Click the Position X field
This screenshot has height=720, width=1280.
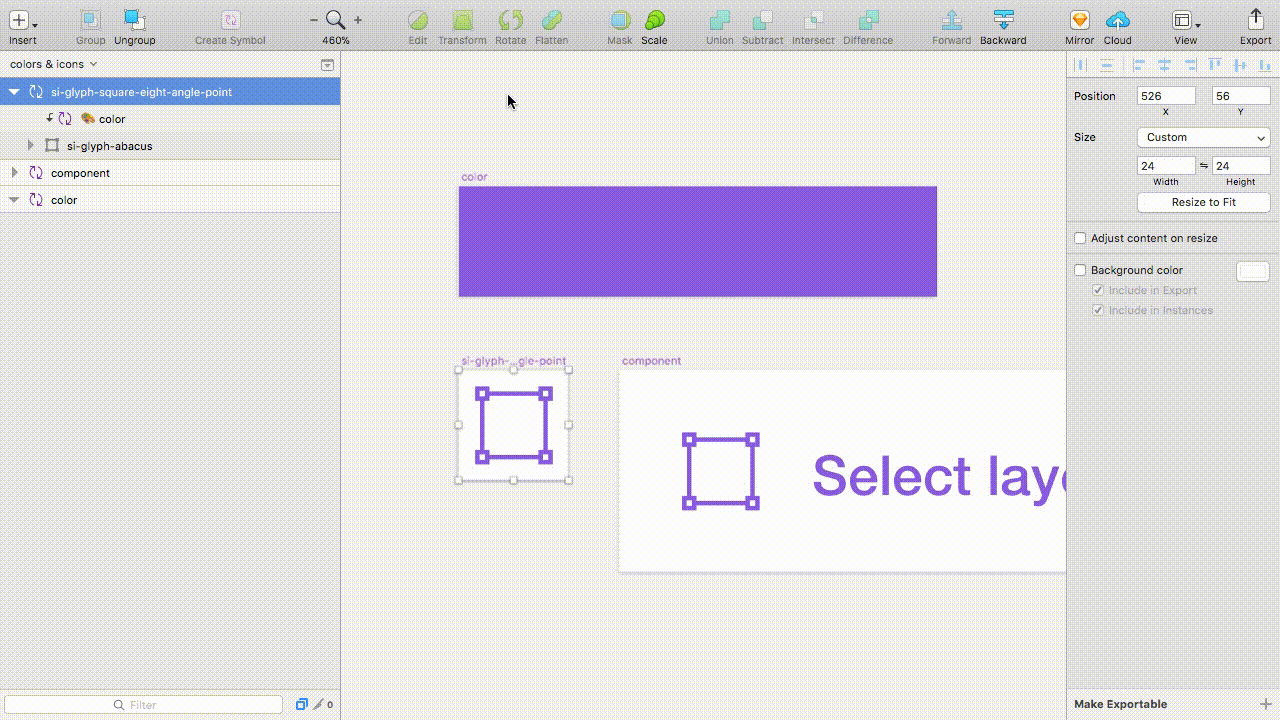(x=1167, y=96)
